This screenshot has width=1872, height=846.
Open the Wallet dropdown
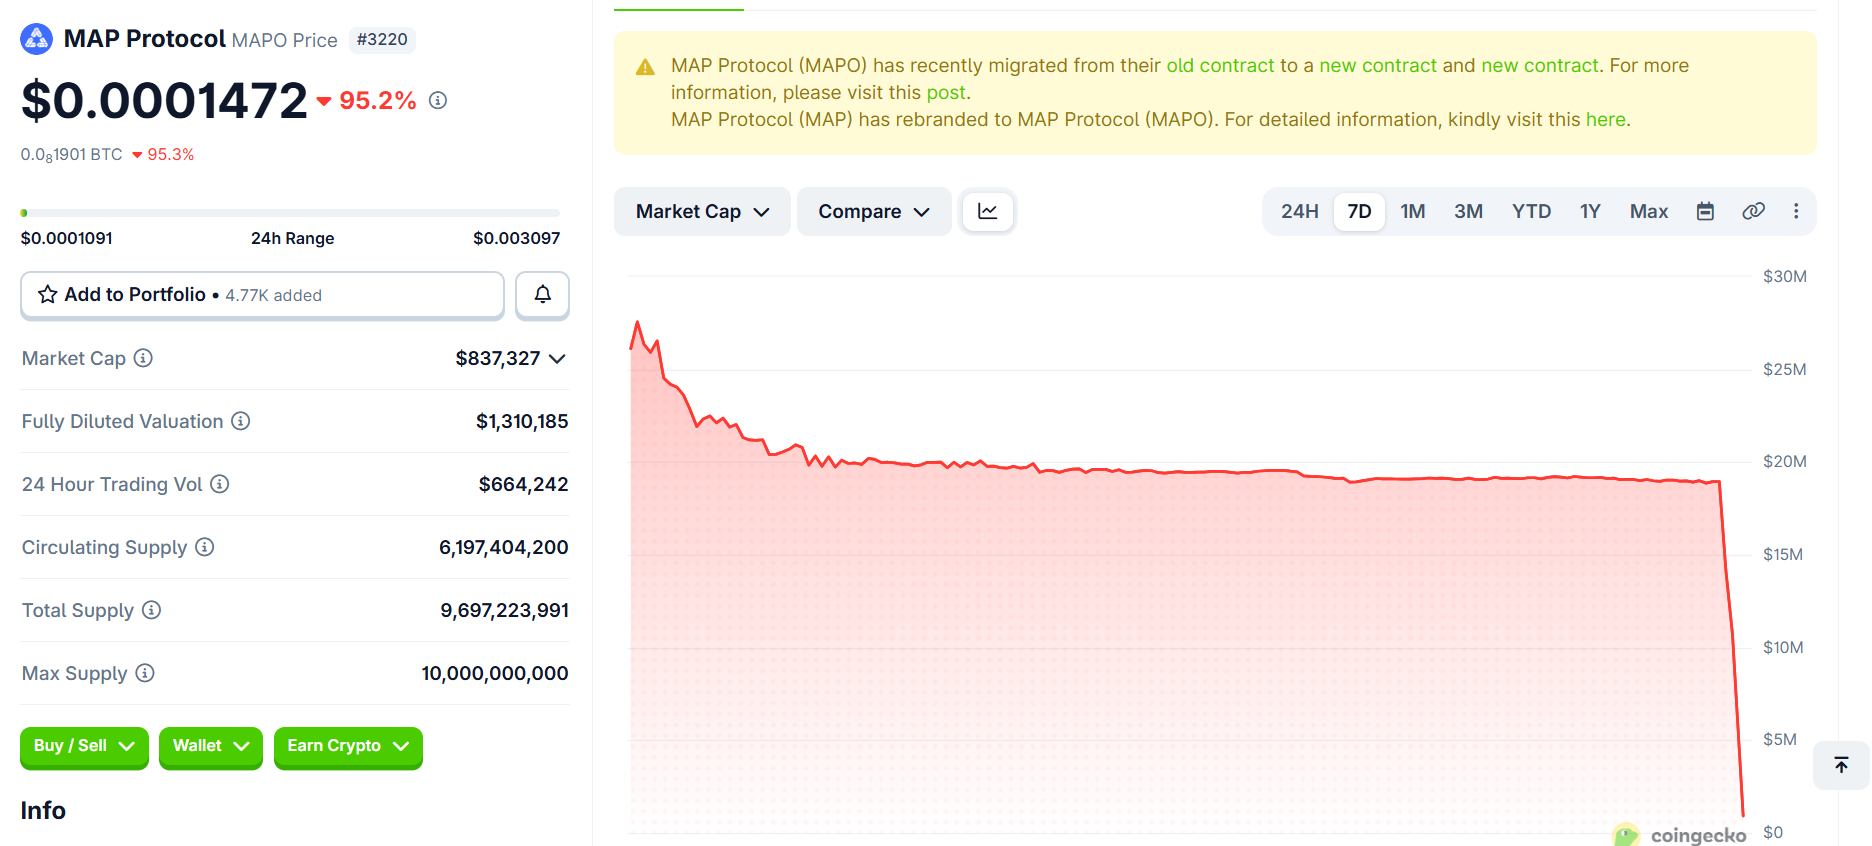pos(211,746)
